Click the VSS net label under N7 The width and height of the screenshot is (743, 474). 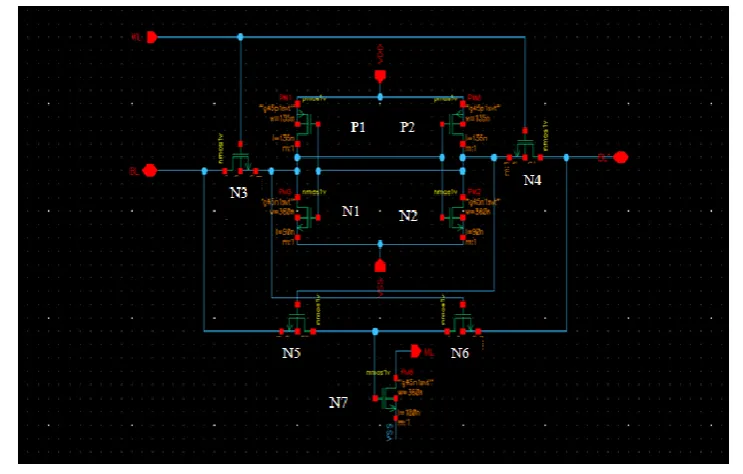tap(390, 432)
